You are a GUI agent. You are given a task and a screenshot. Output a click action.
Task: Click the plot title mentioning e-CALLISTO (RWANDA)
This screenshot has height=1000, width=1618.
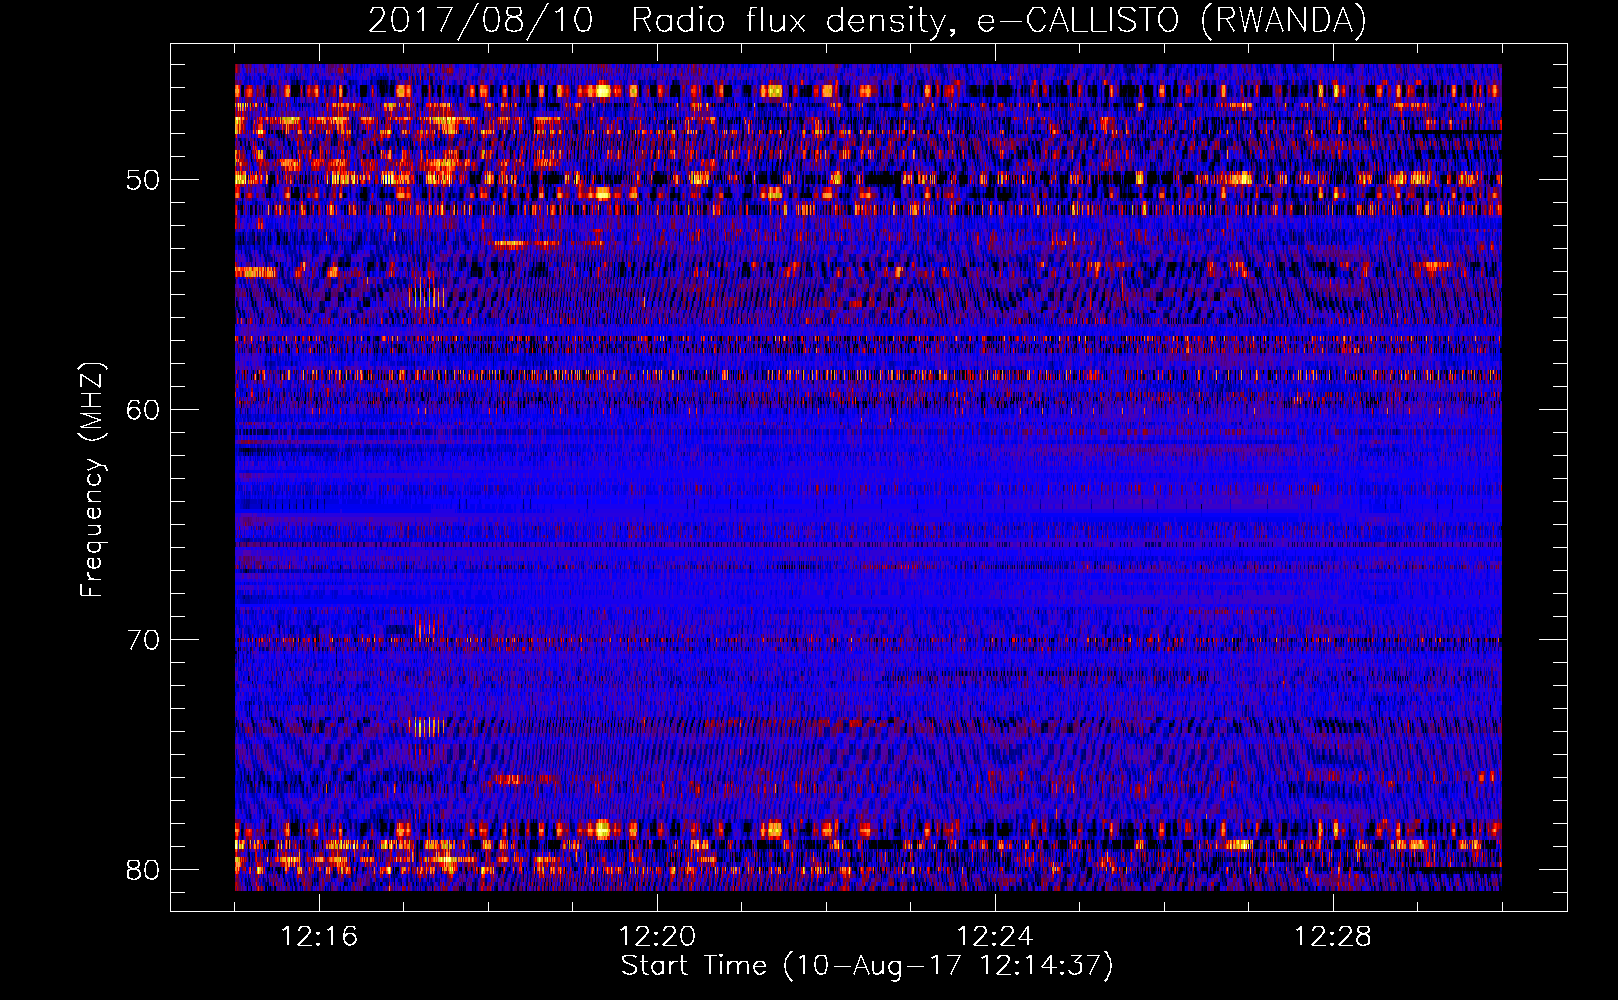coord(867,20)
